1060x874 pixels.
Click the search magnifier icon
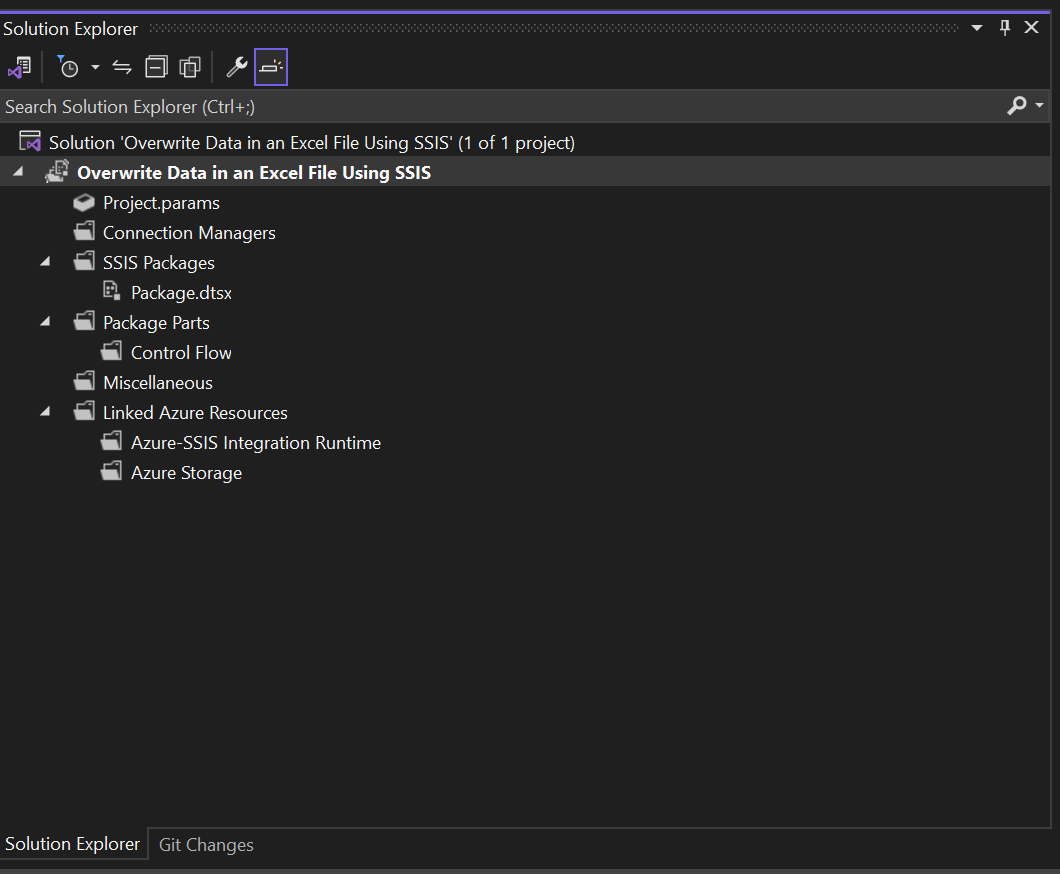(1017, 105)
